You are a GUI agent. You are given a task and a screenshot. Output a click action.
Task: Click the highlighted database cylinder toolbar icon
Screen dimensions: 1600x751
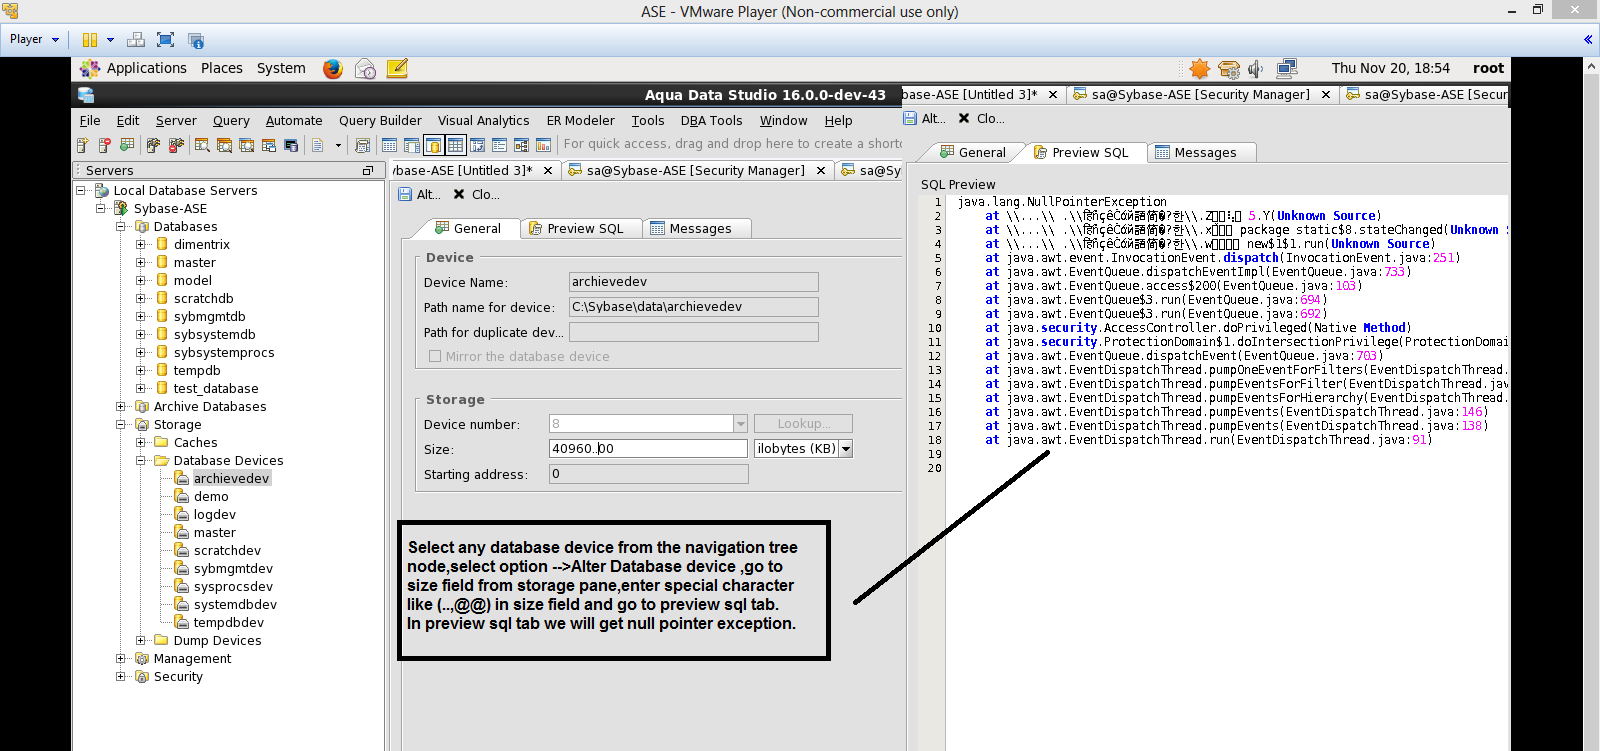[433, 145]
